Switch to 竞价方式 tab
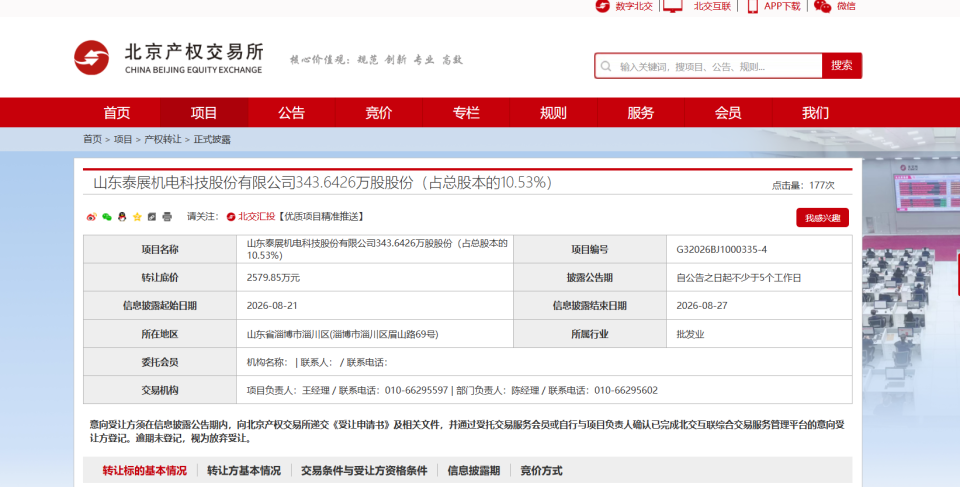Screen dimensions: 960x487 tap(541, 470)
